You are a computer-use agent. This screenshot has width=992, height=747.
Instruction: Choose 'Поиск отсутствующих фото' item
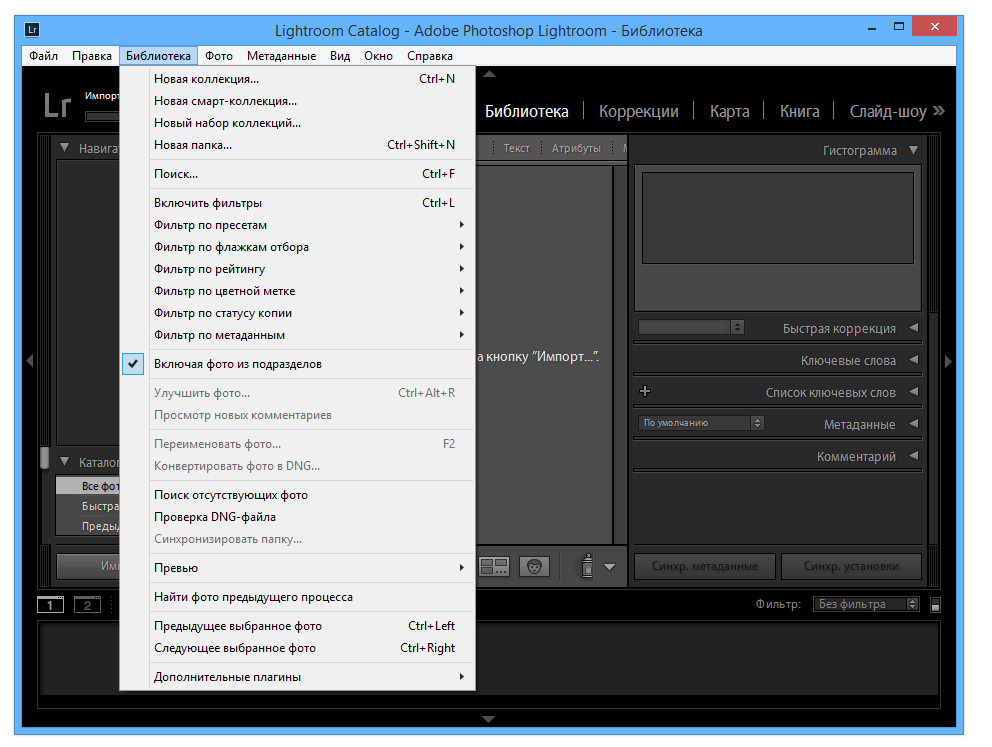(297, 495)
